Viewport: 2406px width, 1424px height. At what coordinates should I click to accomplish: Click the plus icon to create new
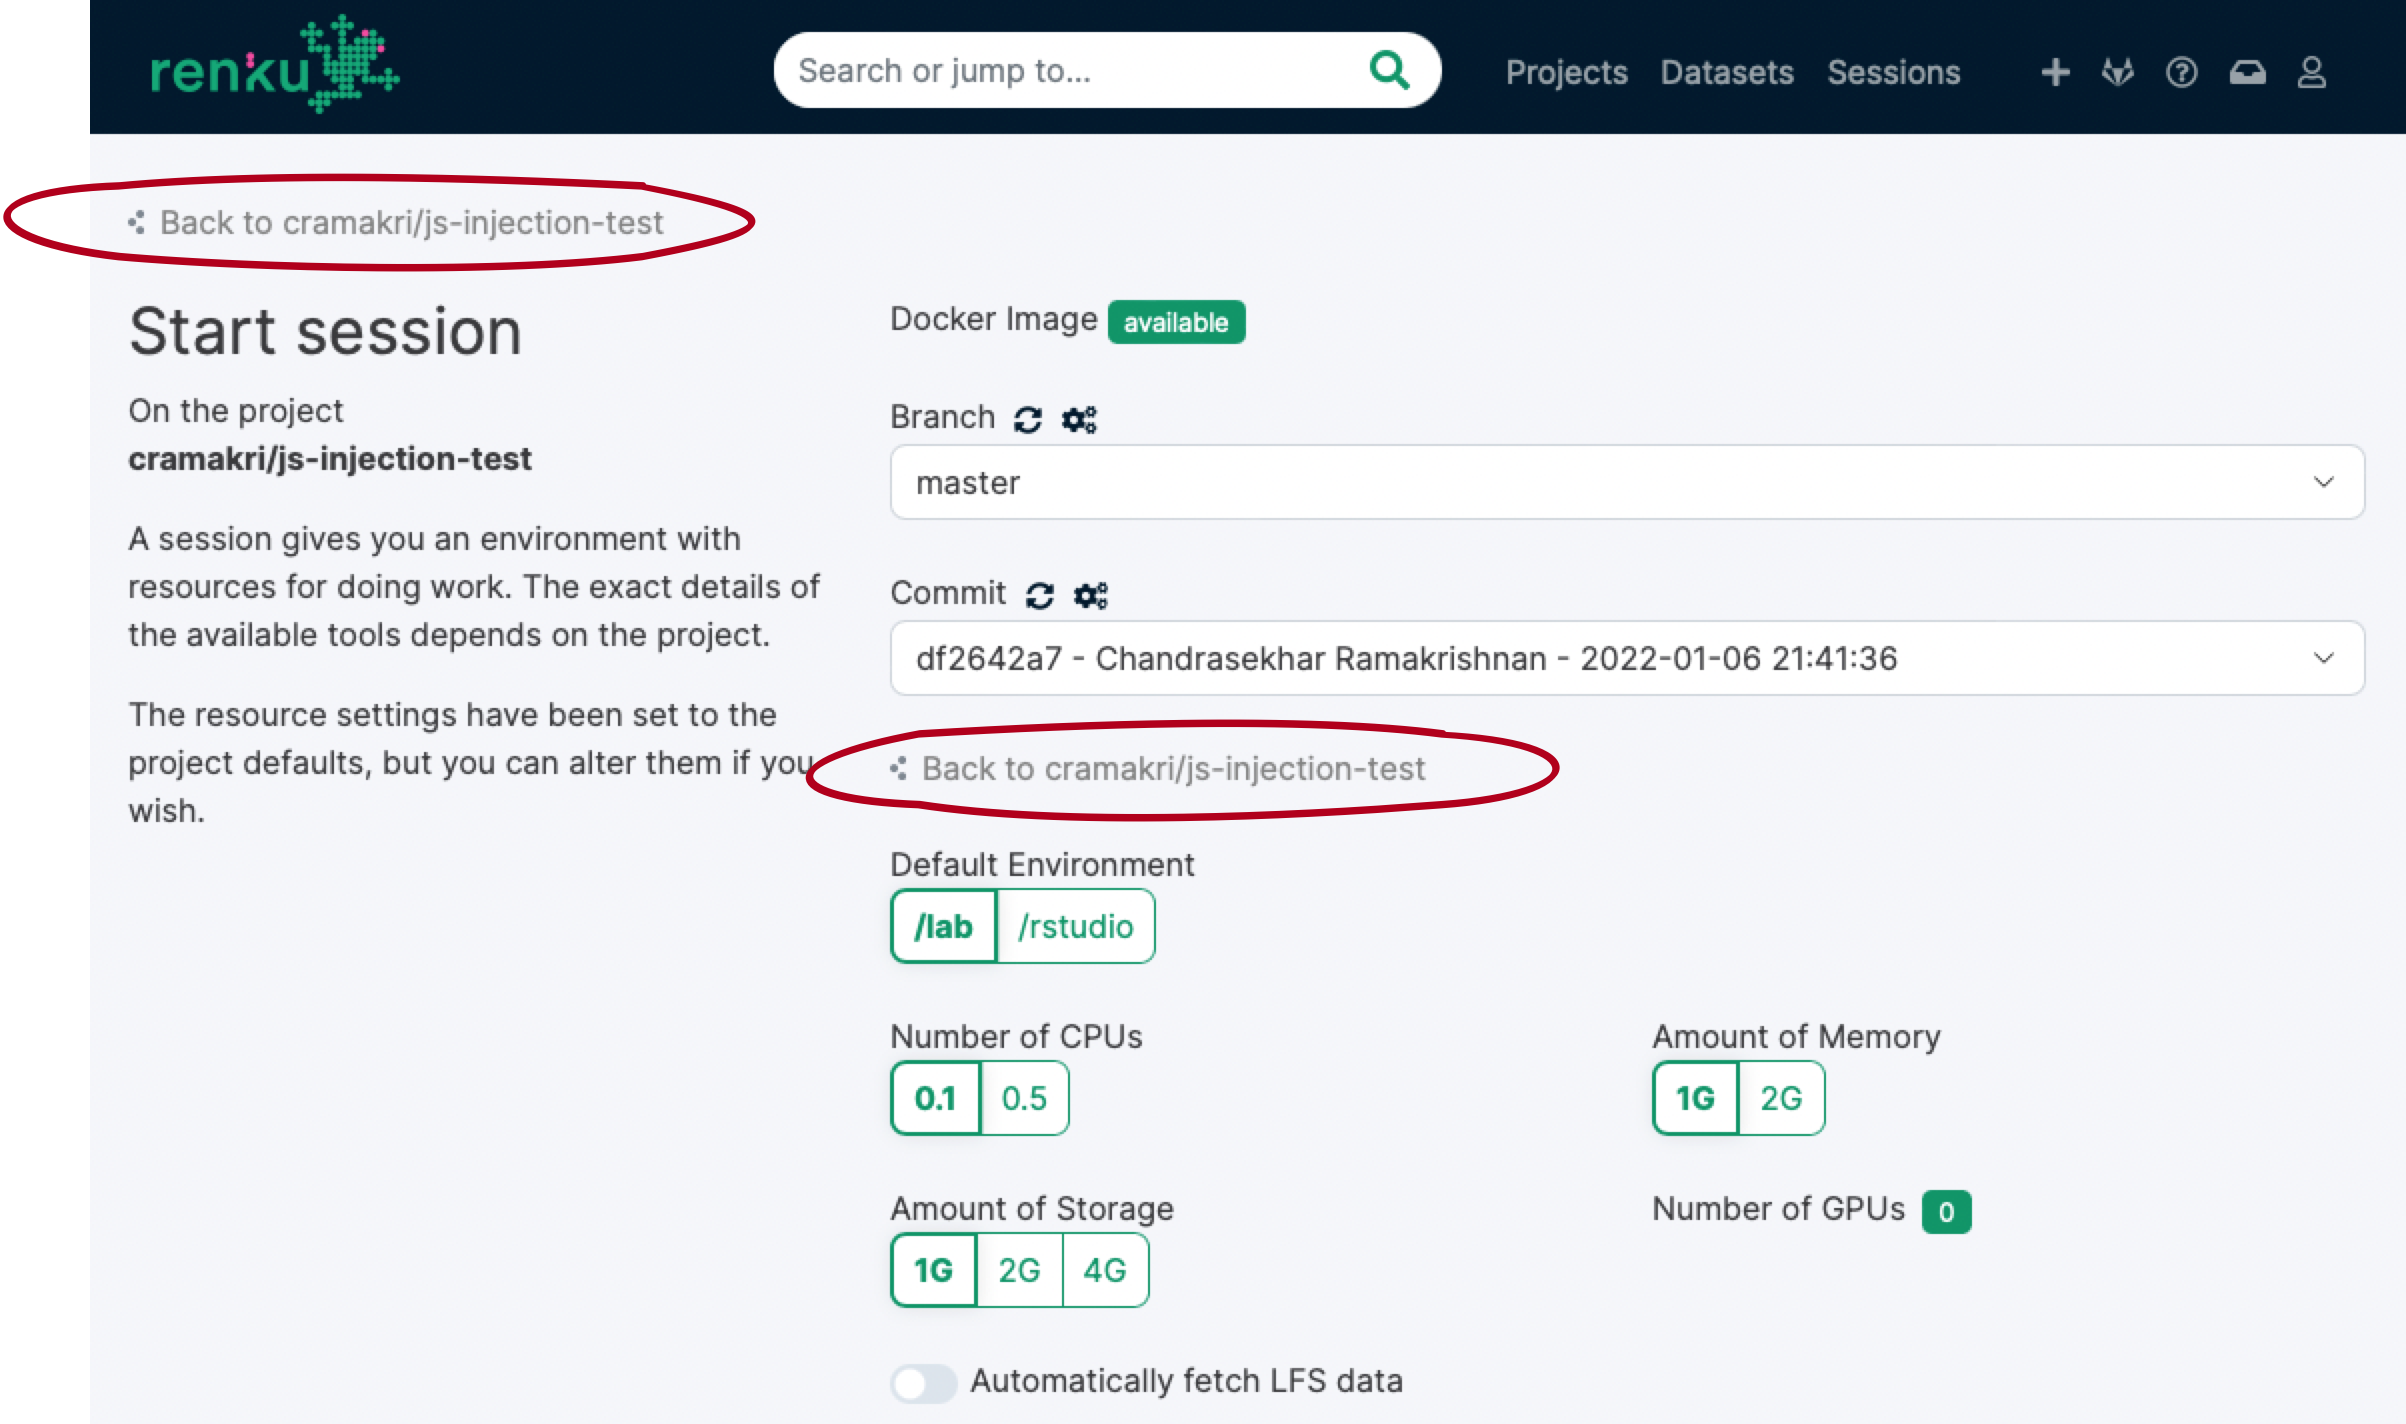(2055, 71)
